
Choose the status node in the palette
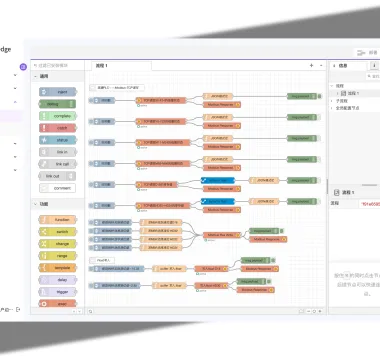point(58,140)
